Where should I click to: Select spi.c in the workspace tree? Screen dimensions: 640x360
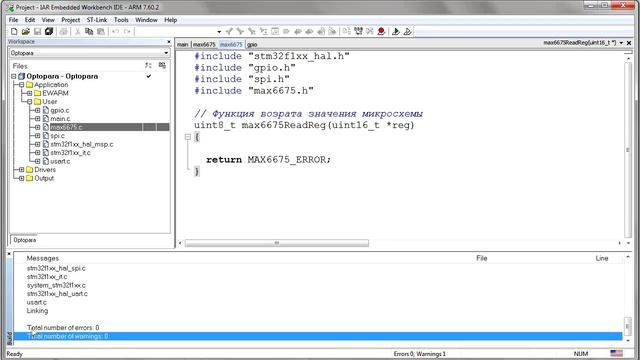[x=57, y=136]
